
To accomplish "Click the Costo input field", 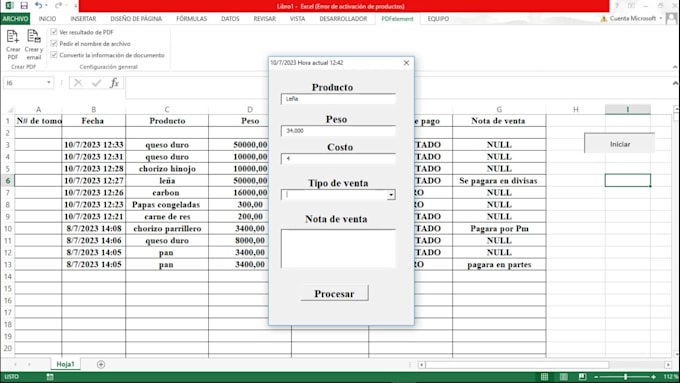I will [338, 159].
